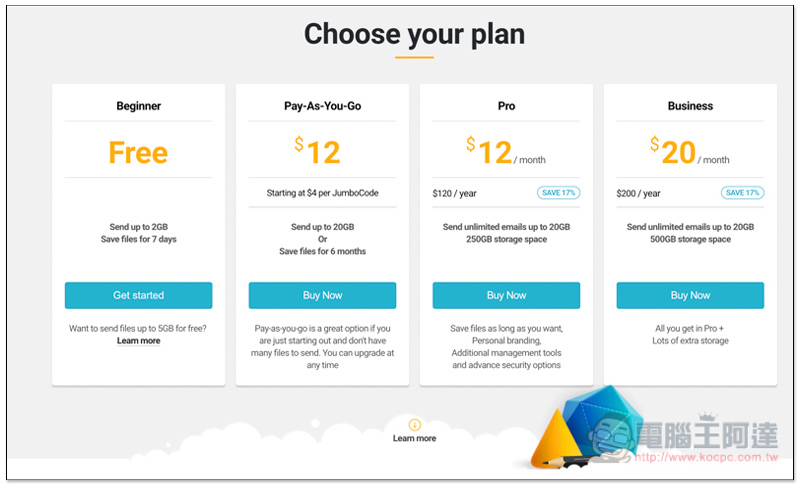Click Buy Now under the Pro plan

coord(506,295)
